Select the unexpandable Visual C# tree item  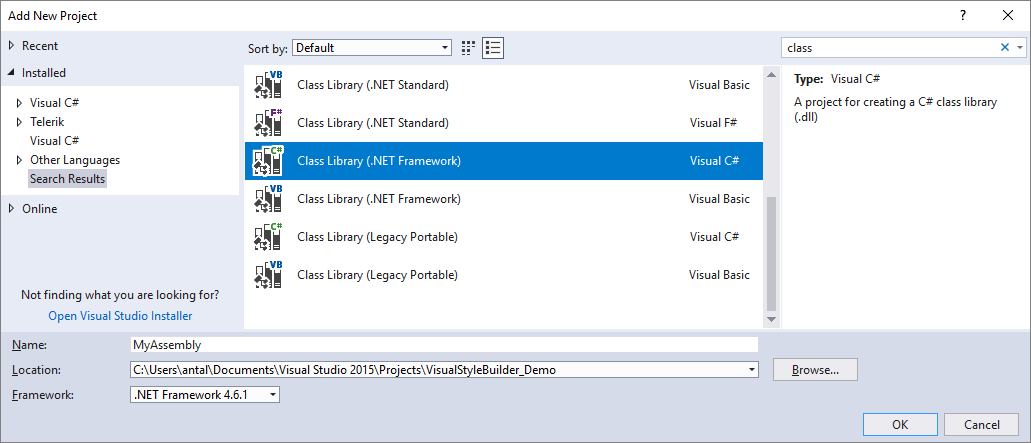[x=55, y=141]
